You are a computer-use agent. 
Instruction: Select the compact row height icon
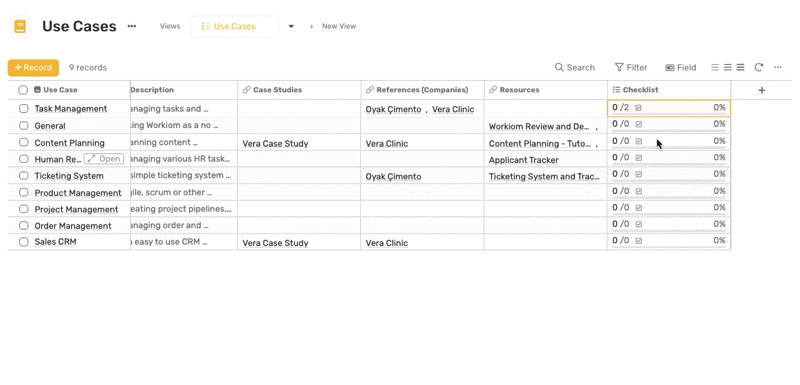(715, 67)
